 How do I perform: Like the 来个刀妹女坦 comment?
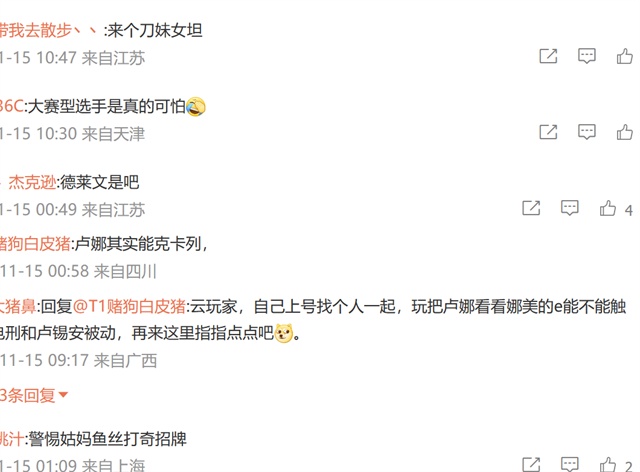625,56
